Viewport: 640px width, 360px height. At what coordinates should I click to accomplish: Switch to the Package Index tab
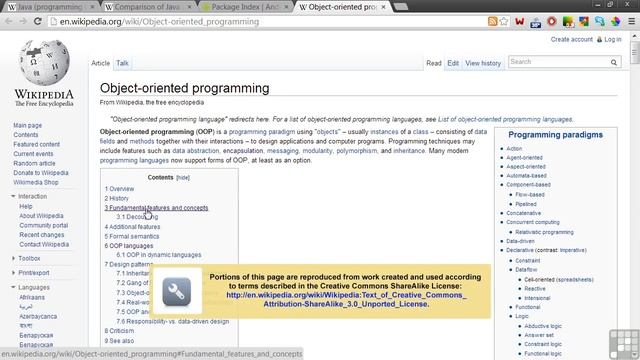[x=245, y=7]
